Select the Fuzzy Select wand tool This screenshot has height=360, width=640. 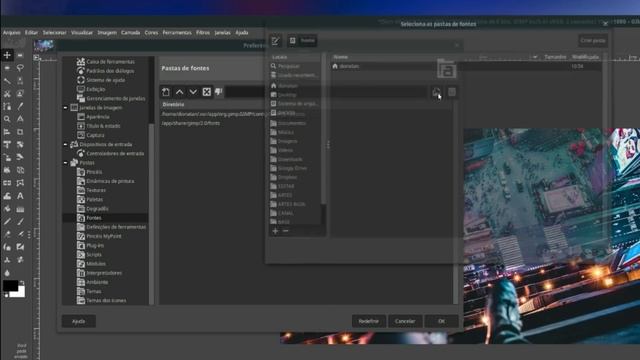click(x=7, y=81)
